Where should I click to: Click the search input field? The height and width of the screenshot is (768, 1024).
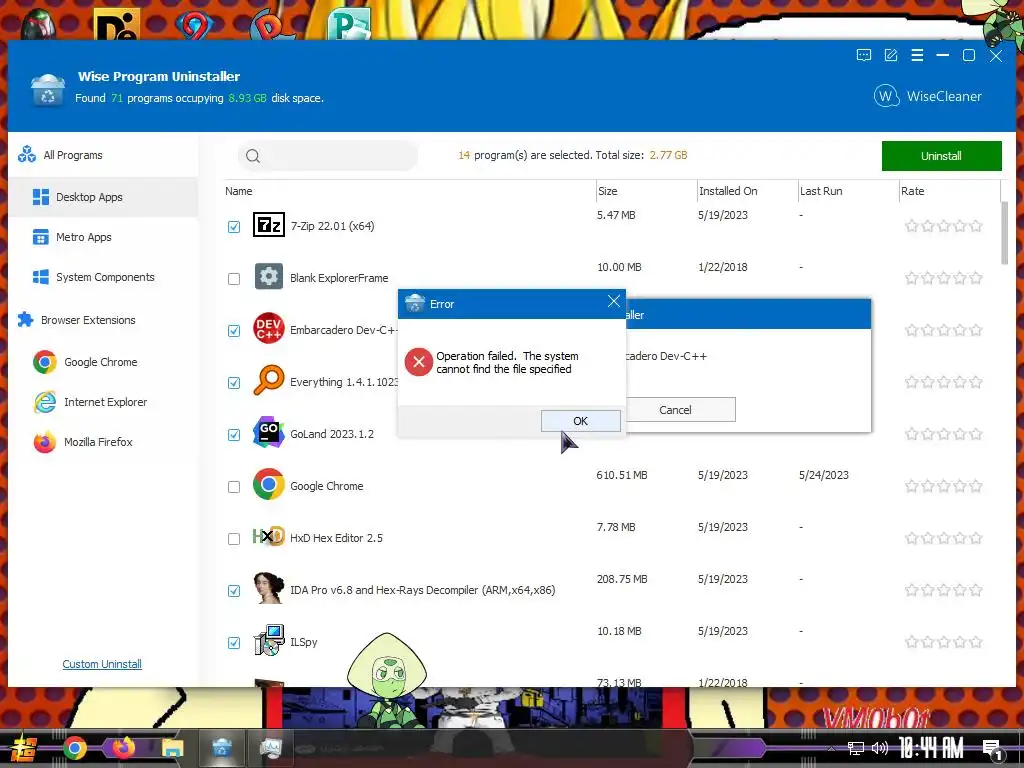[x=328, y=155]
